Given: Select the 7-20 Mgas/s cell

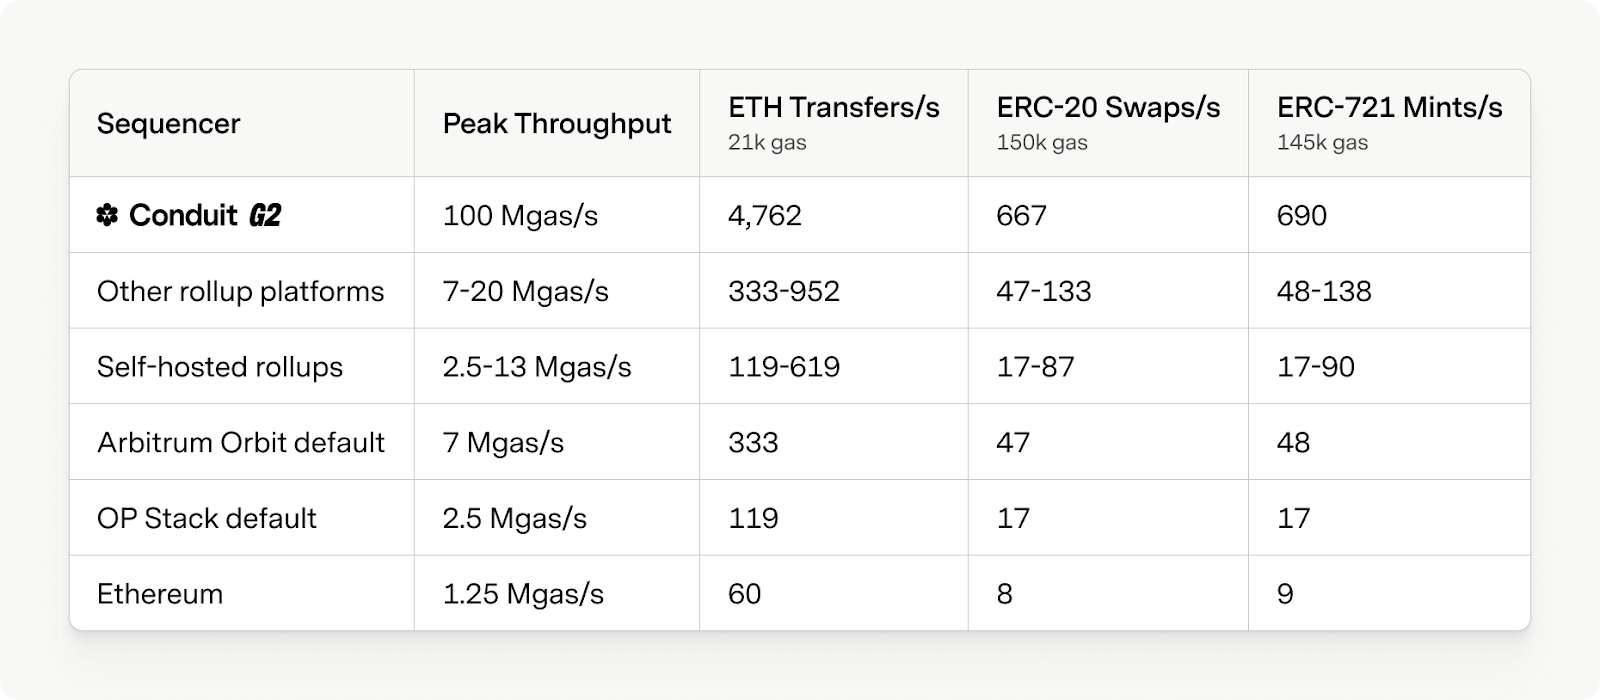Looking at the screenshot, I should click(525, 291).
